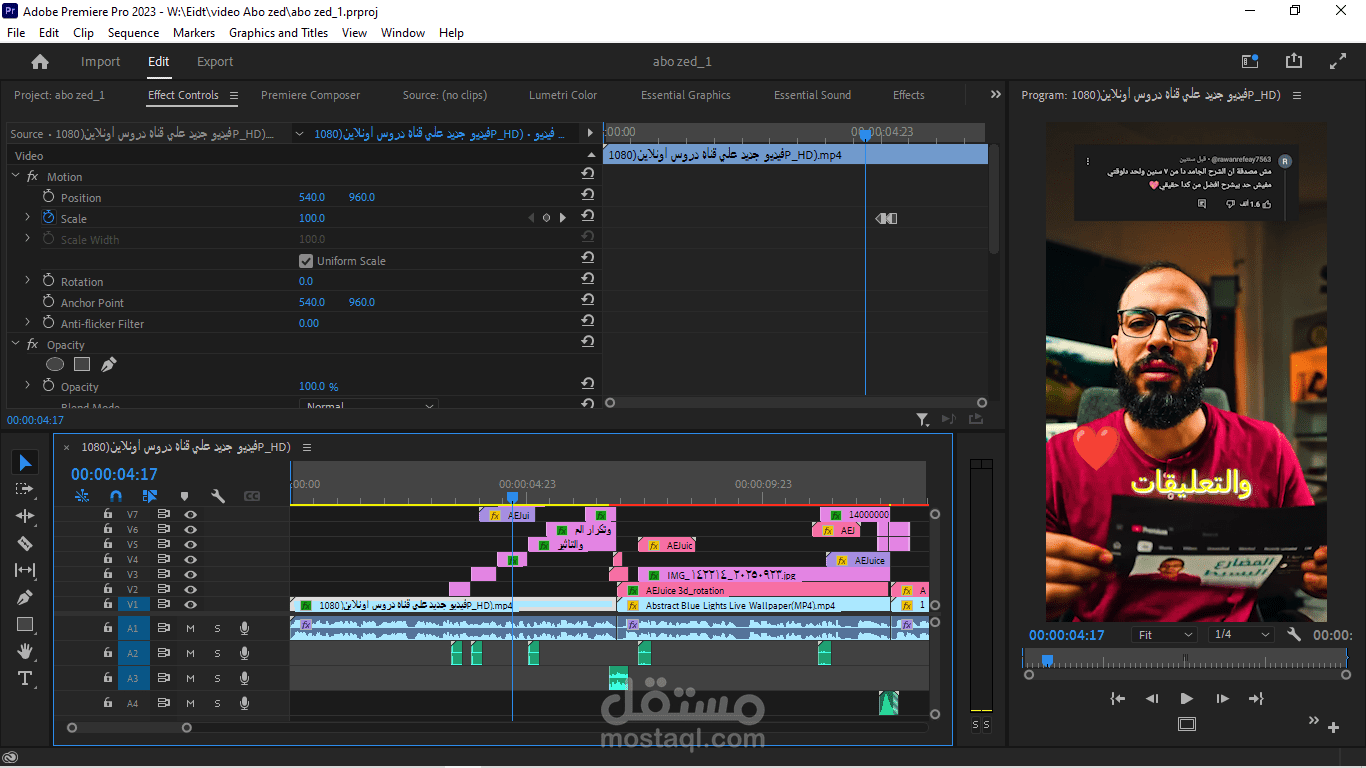This screenshot has height=768, width=1366.
Task: Open Fit zoom level dropdown
Action: tap(1165, 635)
